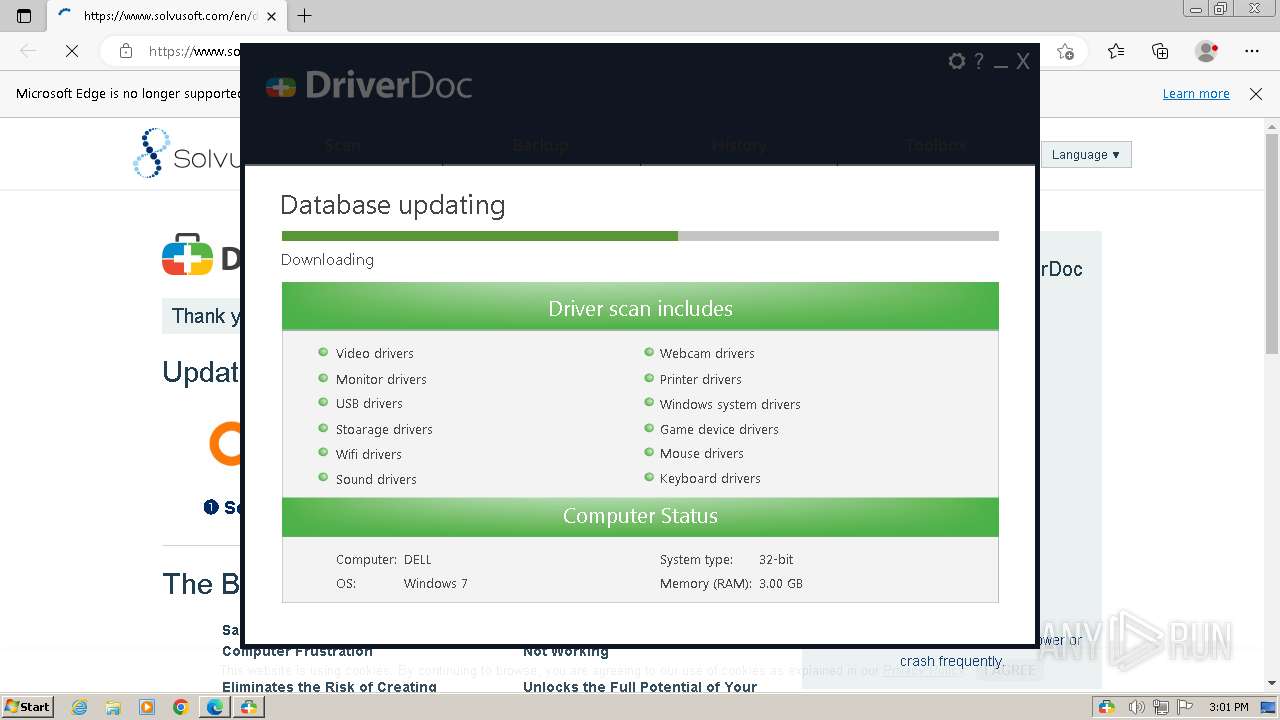Switch to the dimmed History tab

pos(739,145)
